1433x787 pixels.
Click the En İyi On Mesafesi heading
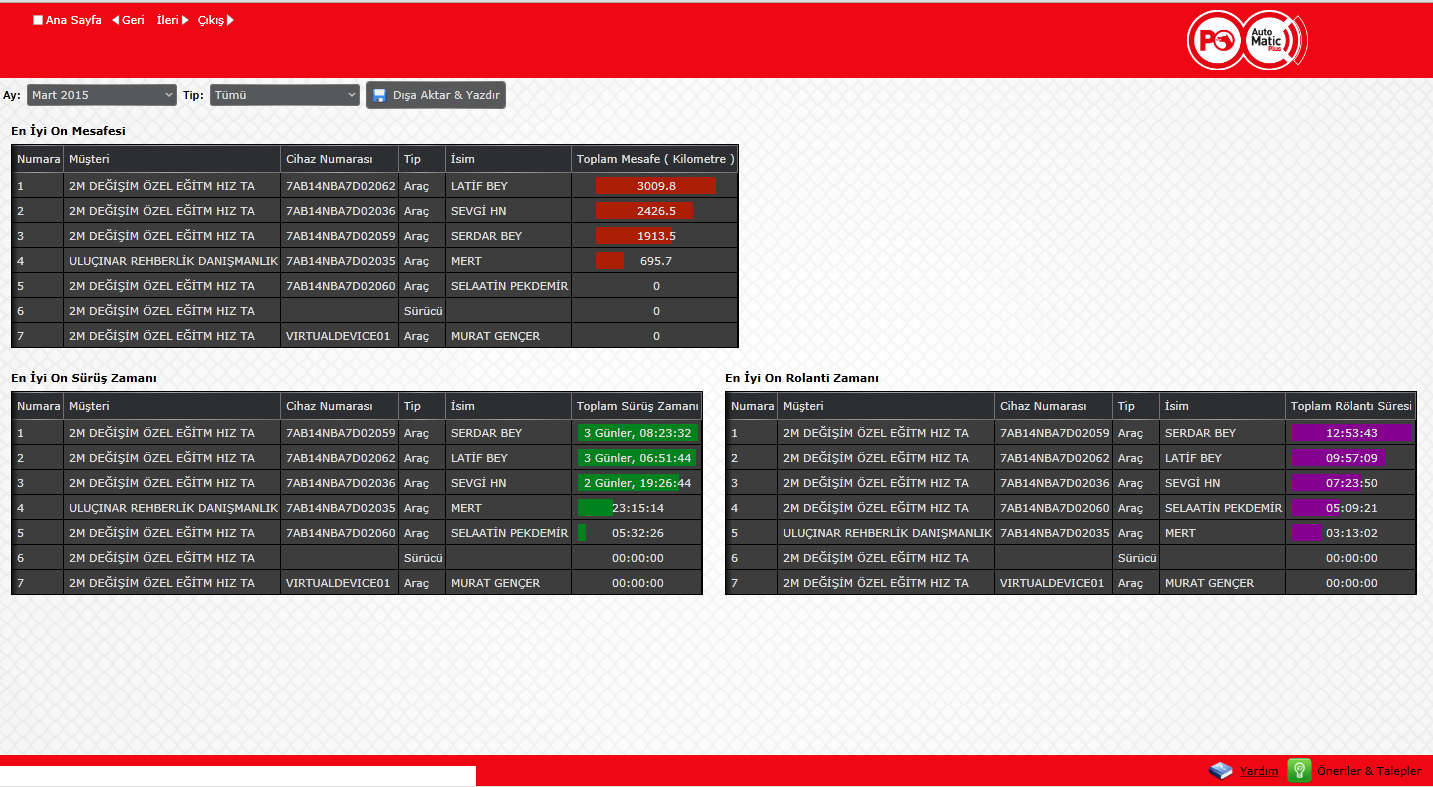click(x=68, y=131)
